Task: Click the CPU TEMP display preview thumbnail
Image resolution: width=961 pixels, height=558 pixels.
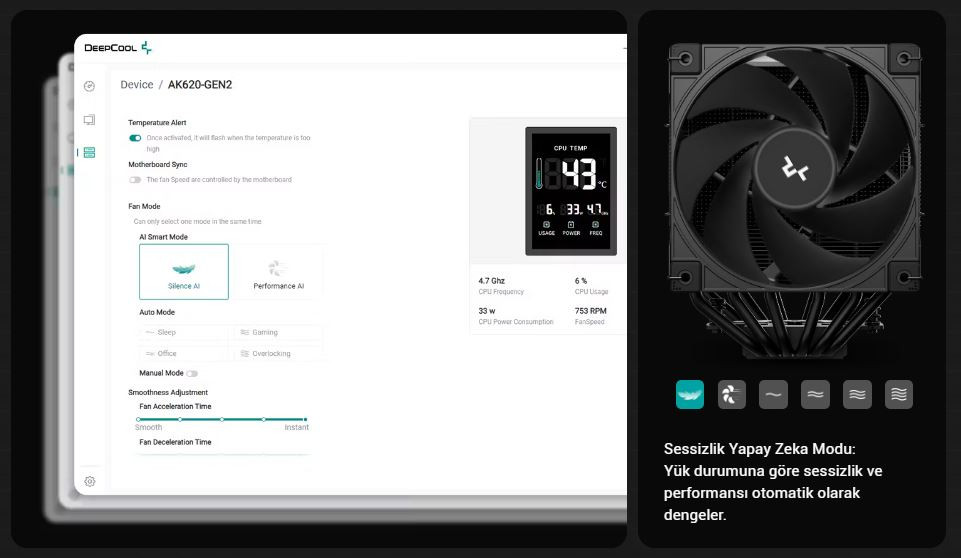Action: pyautogui.click(x=571, y=191)
